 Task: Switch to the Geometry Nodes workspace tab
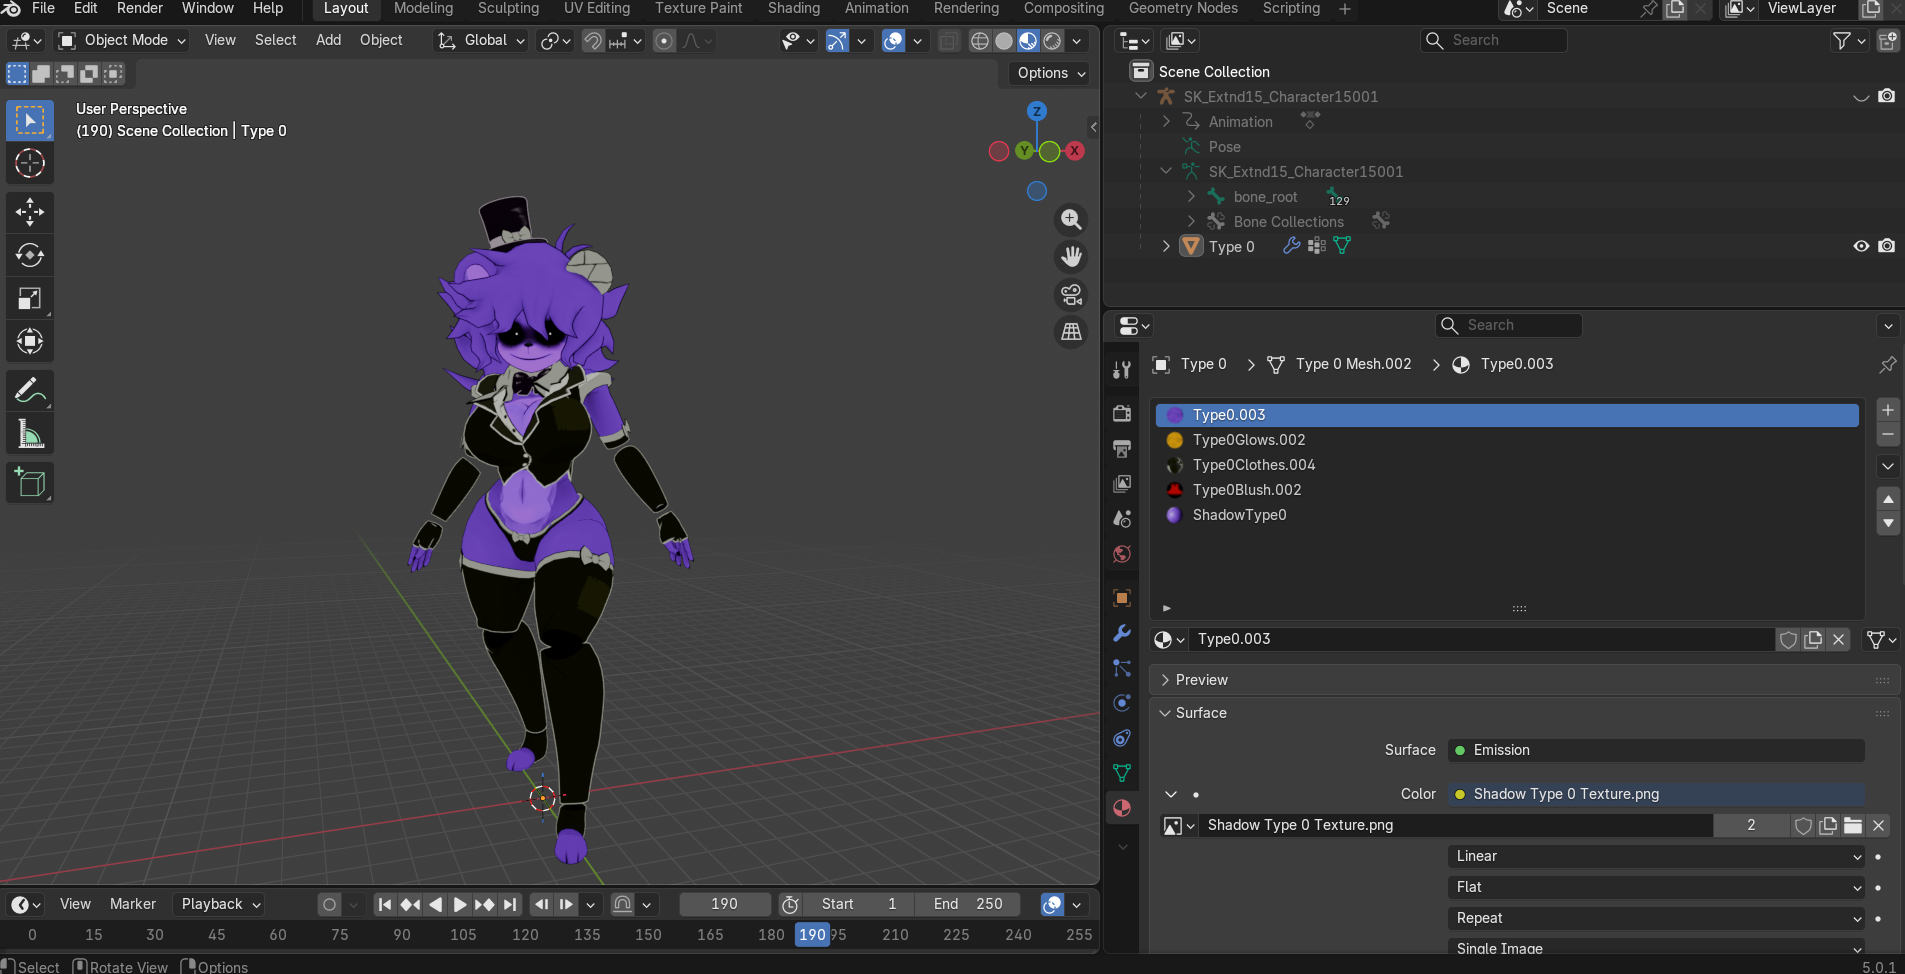pyautogui.click(x=1183, y=9)
